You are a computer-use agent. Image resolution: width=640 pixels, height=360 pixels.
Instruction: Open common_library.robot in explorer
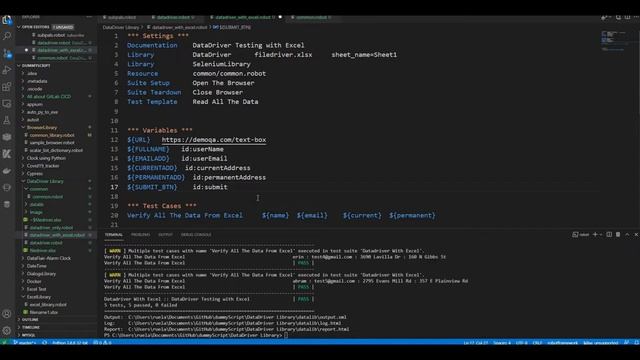point(52,135)
